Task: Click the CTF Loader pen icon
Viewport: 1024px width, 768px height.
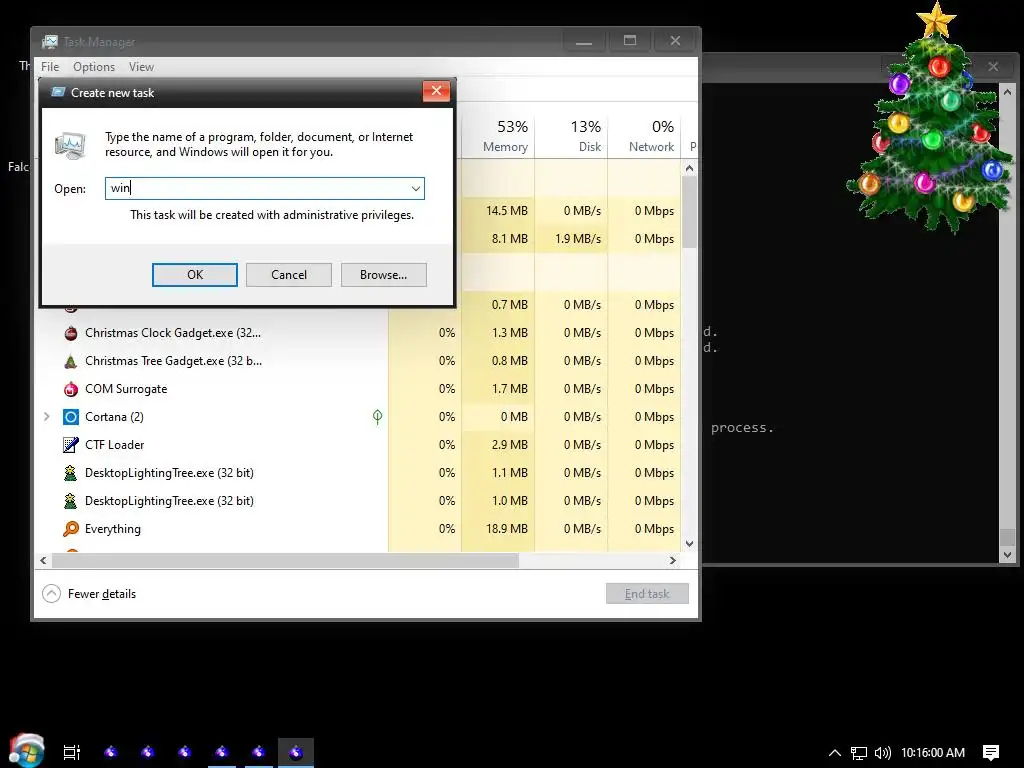Action: point(71,445)
